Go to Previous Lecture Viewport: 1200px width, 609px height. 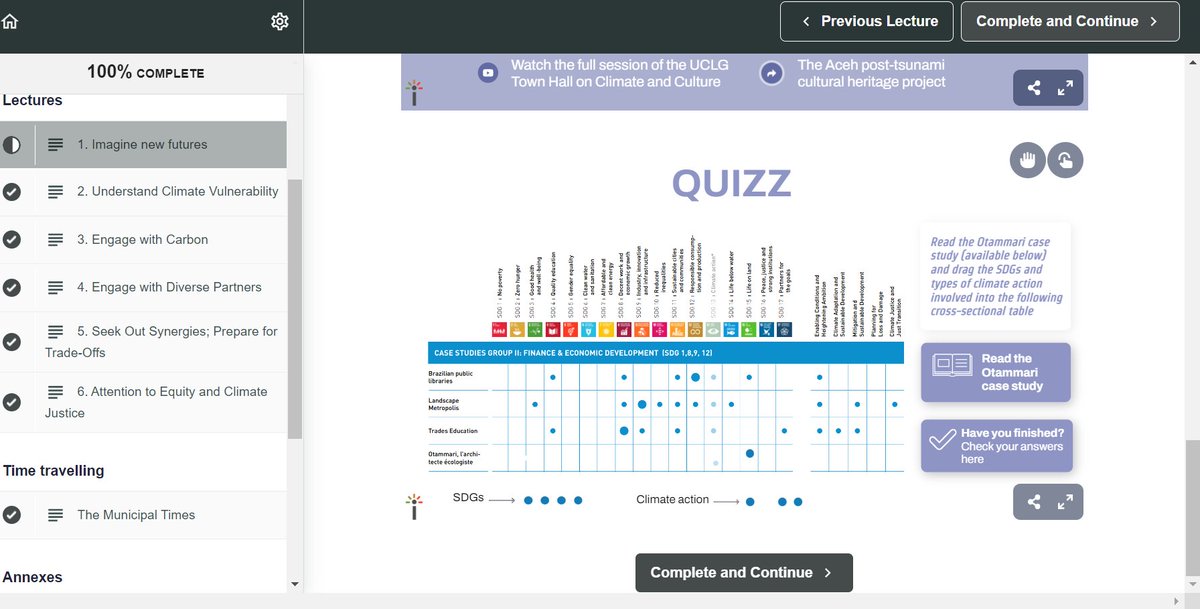click(866, 21)
